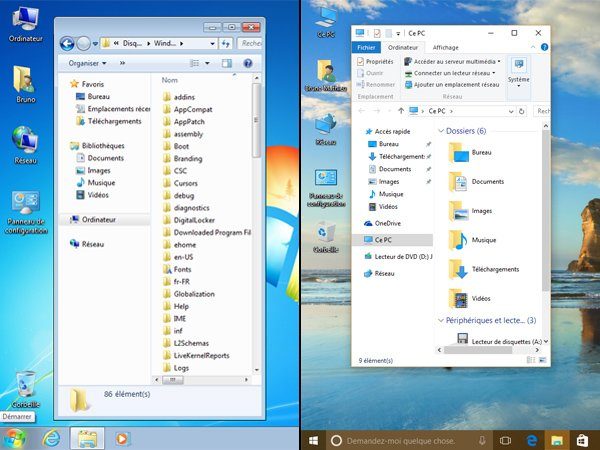600x450 pixels.
Task: Open the Organiser dropdown menu
Action: pyautogui.click(x=87, y=63)
